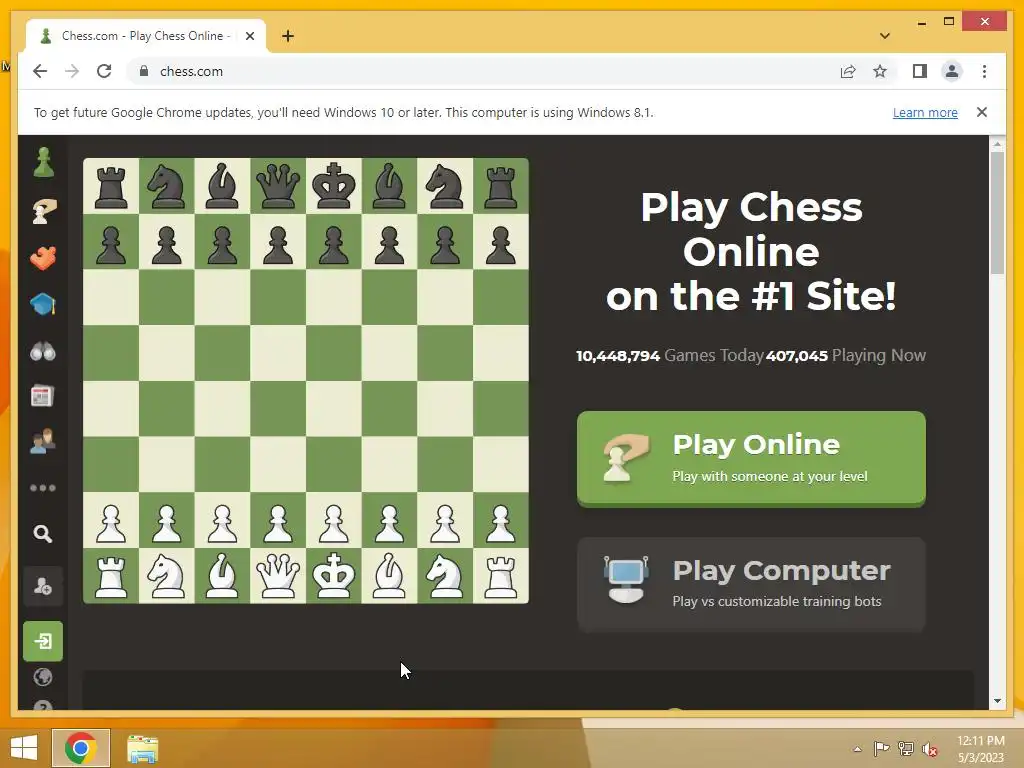This screenshot has height=768, width=1024.
Task: Open the tab search dropdown chevron
Action: [x=885, y=36]
